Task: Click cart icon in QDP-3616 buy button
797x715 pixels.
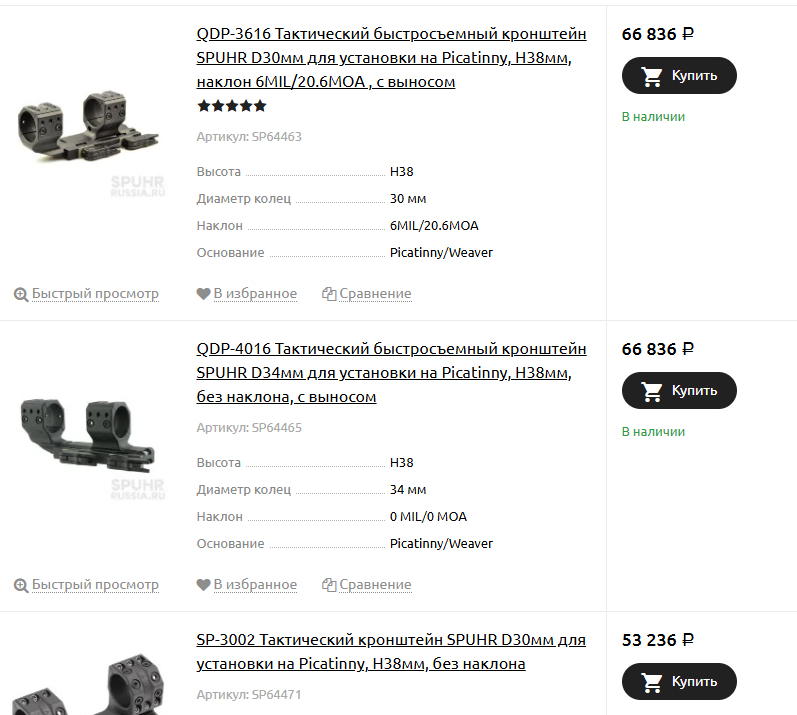Action: 652,76
